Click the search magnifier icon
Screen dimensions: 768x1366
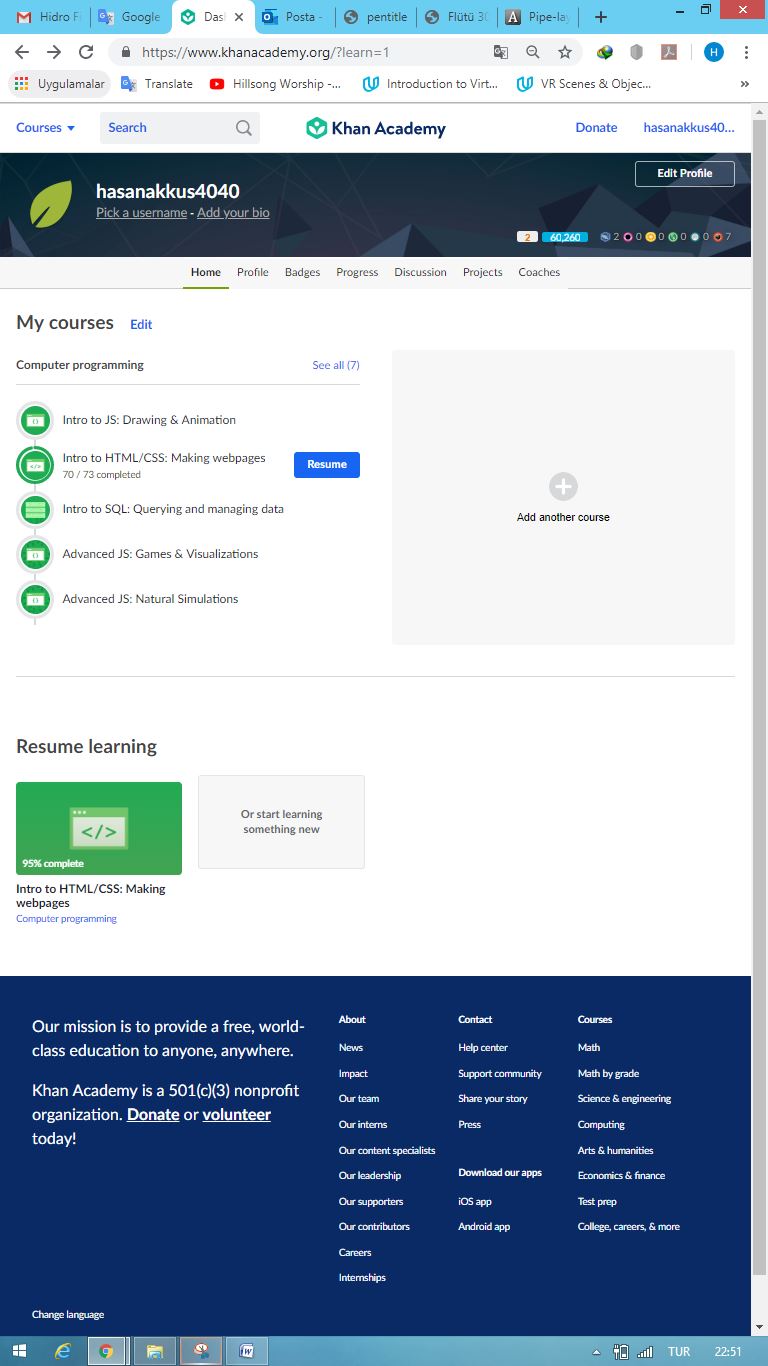[244, 128]
